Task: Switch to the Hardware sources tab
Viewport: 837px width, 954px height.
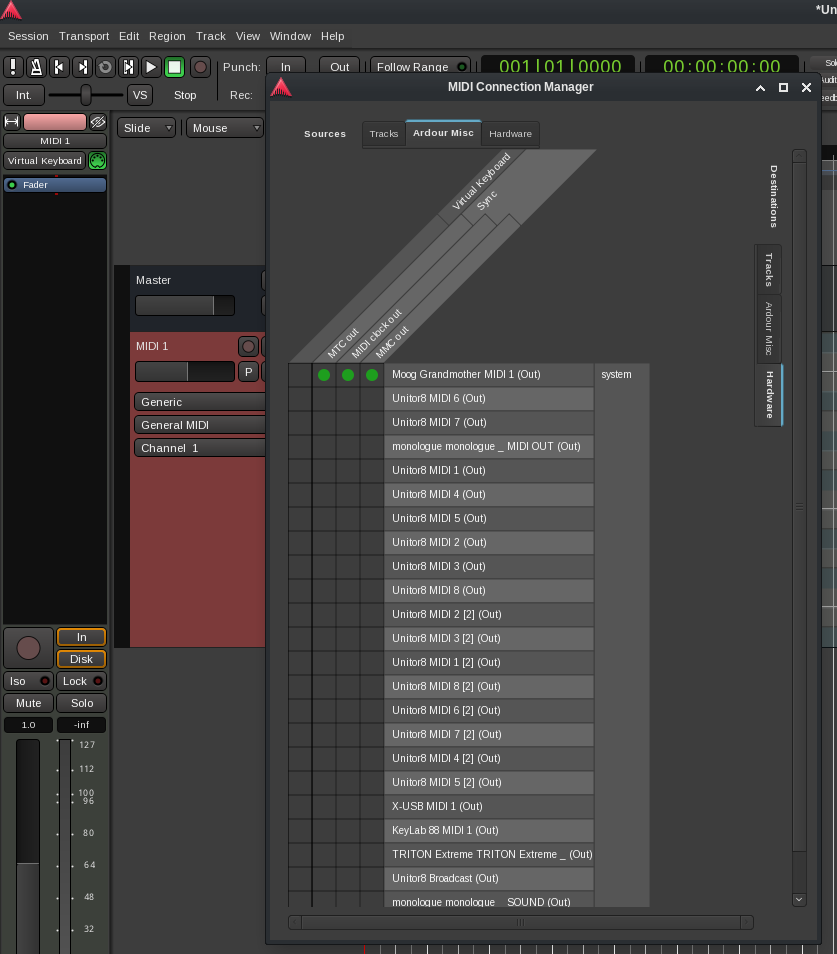Action: click(510, 134)
